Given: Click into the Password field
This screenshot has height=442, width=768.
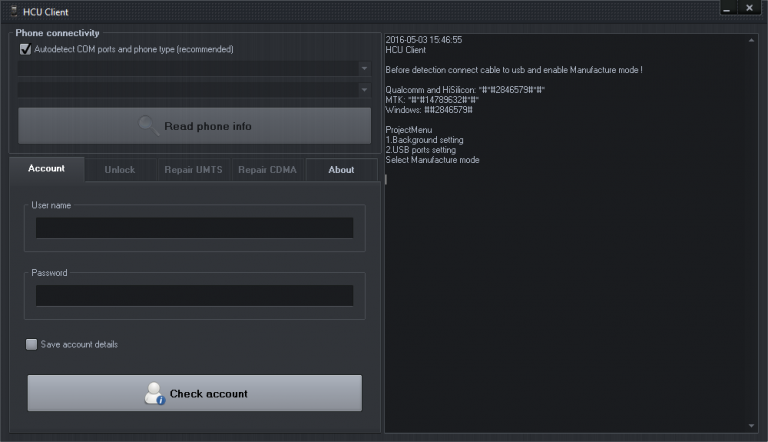Looking at the screenshot, I should pyautogui.click(x=194, y=295).
